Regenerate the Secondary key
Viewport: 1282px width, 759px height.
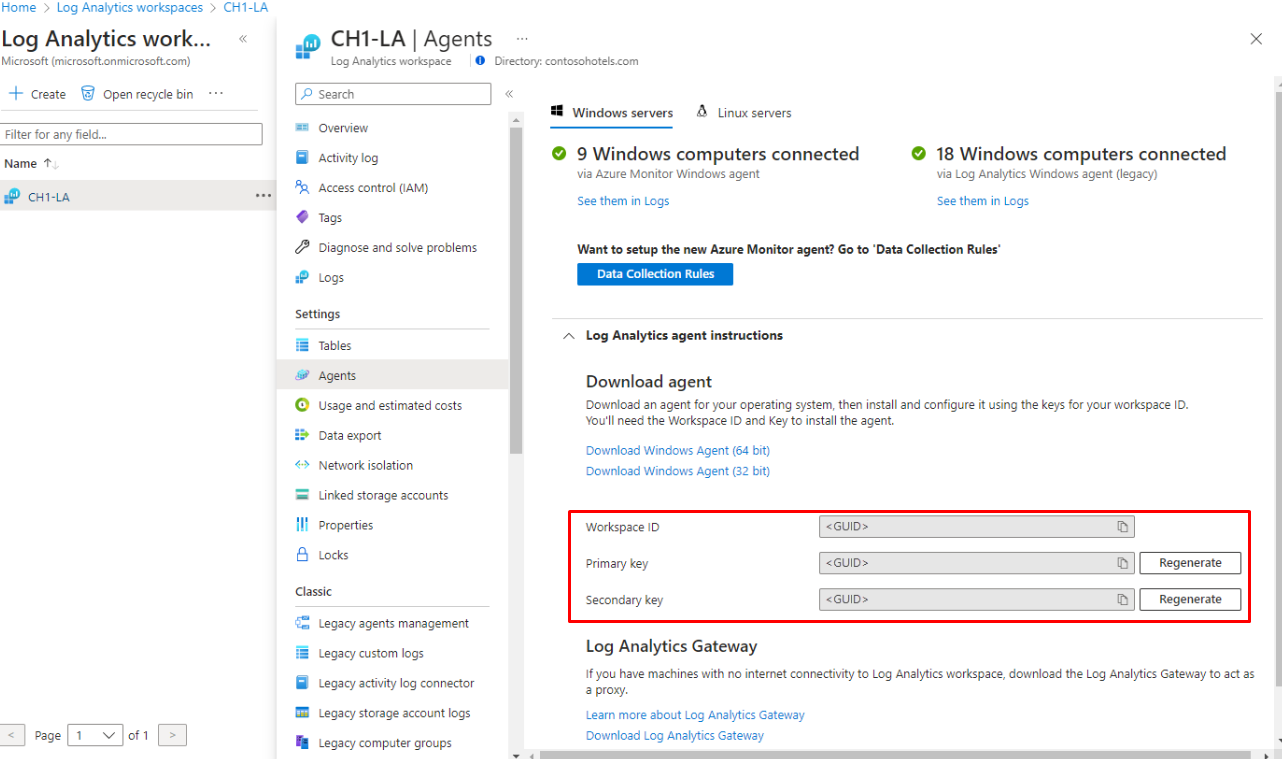1189,598
